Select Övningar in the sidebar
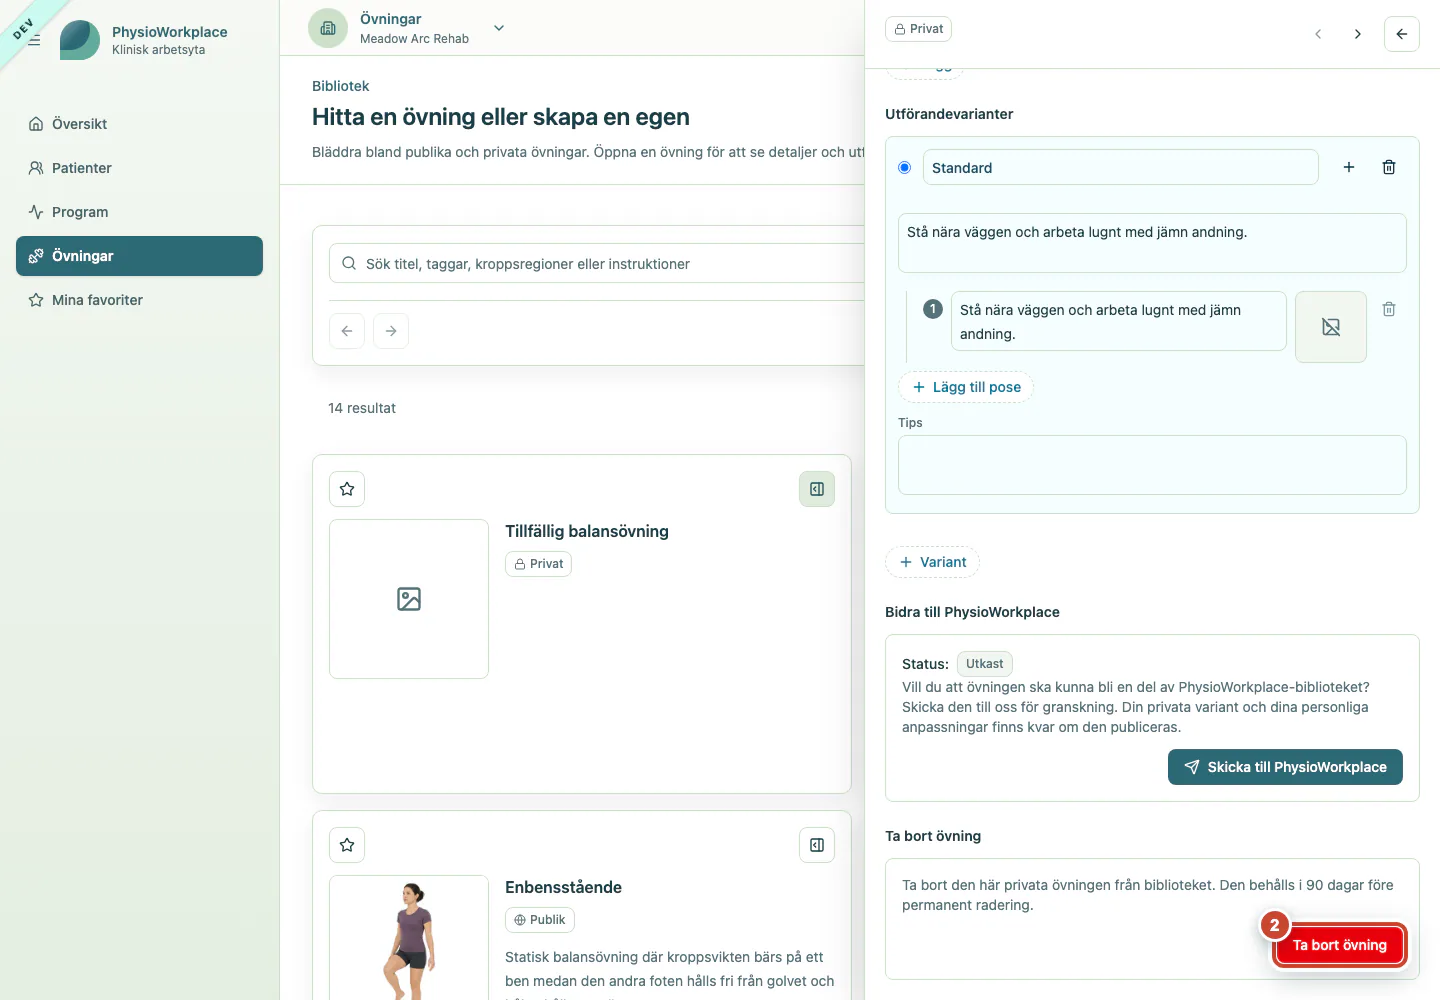Screen dimensions: 1440x1000 (139, 256)
